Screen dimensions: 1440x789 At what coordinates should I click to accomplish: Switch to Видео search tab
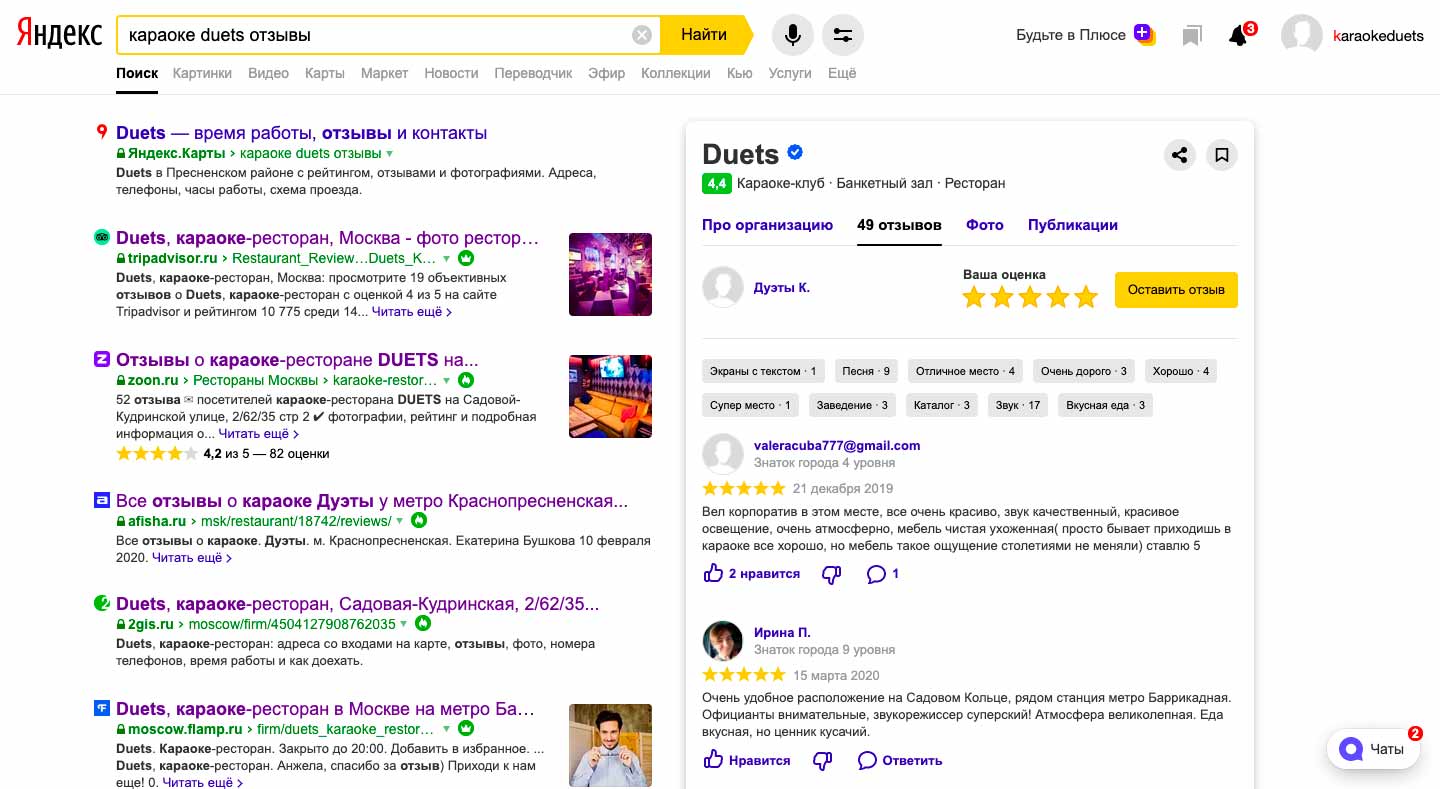pyautogui.click(x=268, y=73)
